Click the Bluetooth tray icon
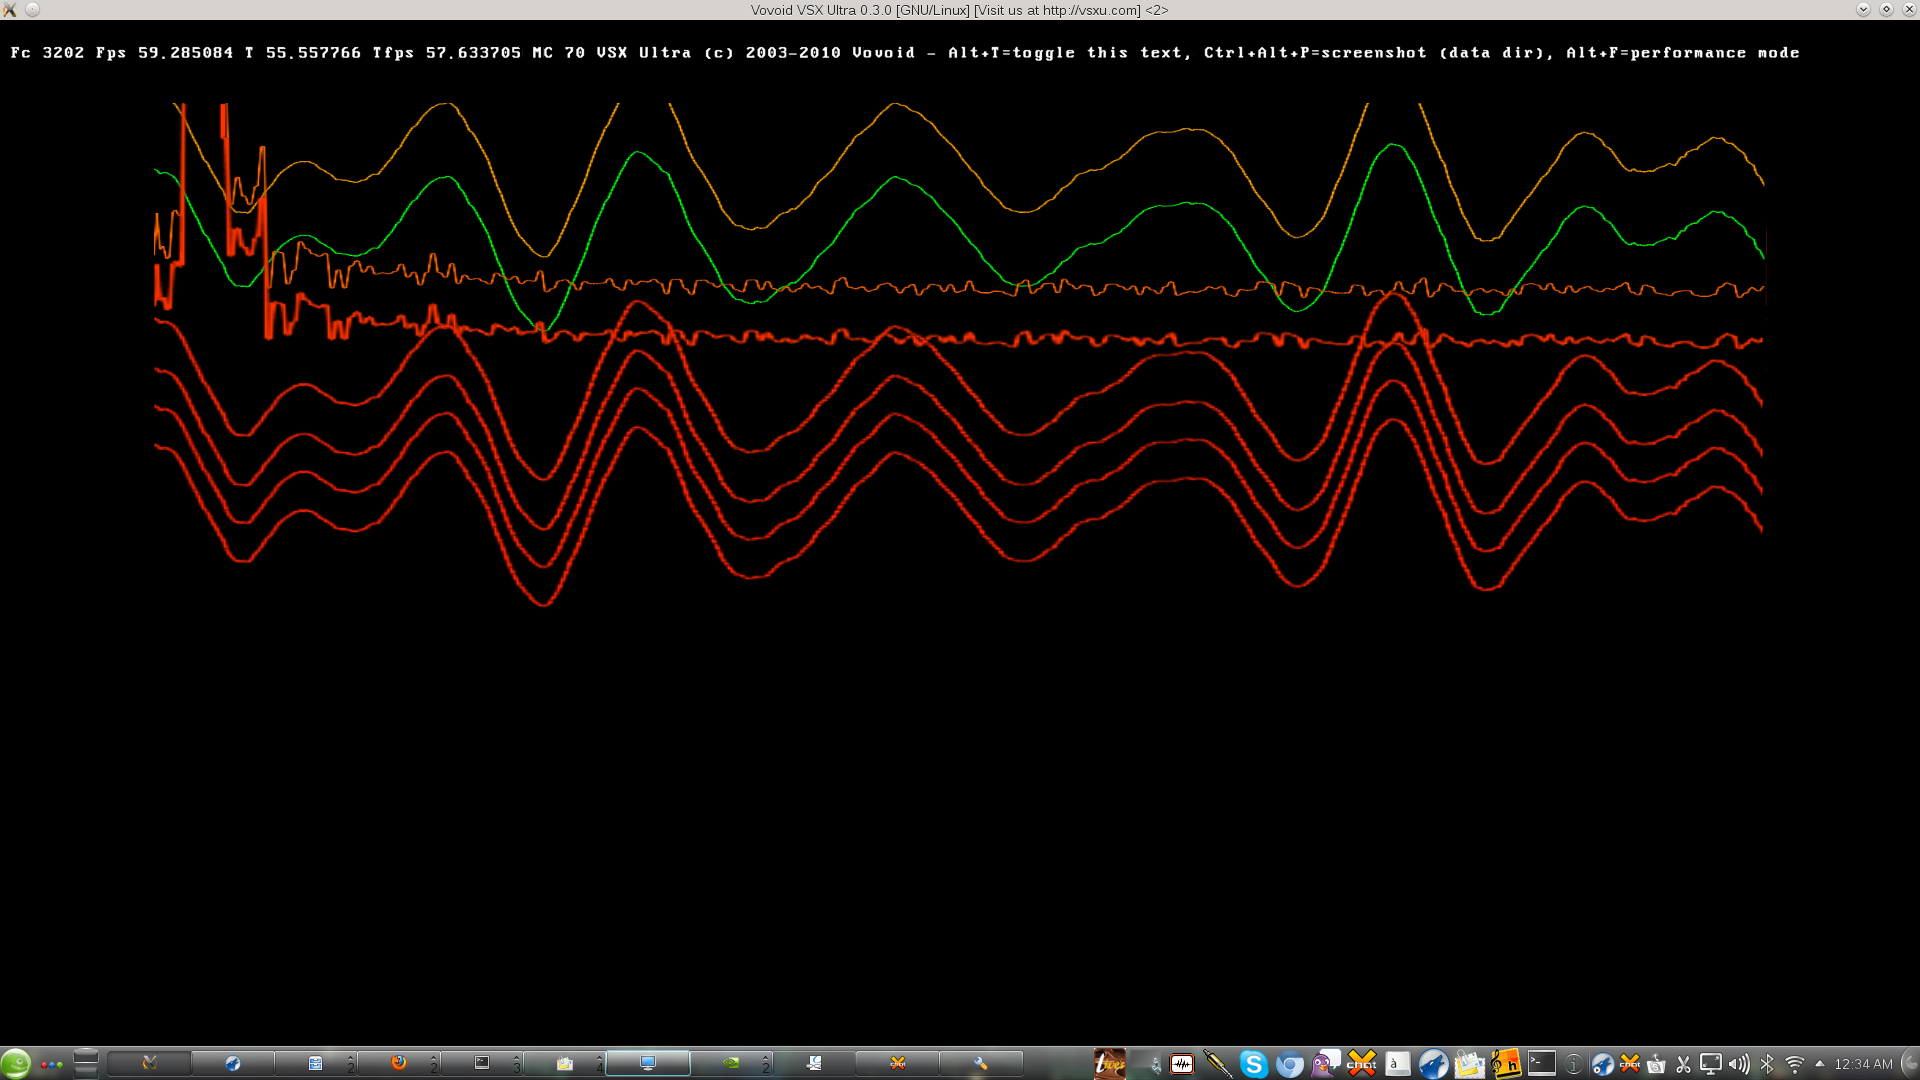This screenshot has height=1080, width=1920. point(1767,1064)
